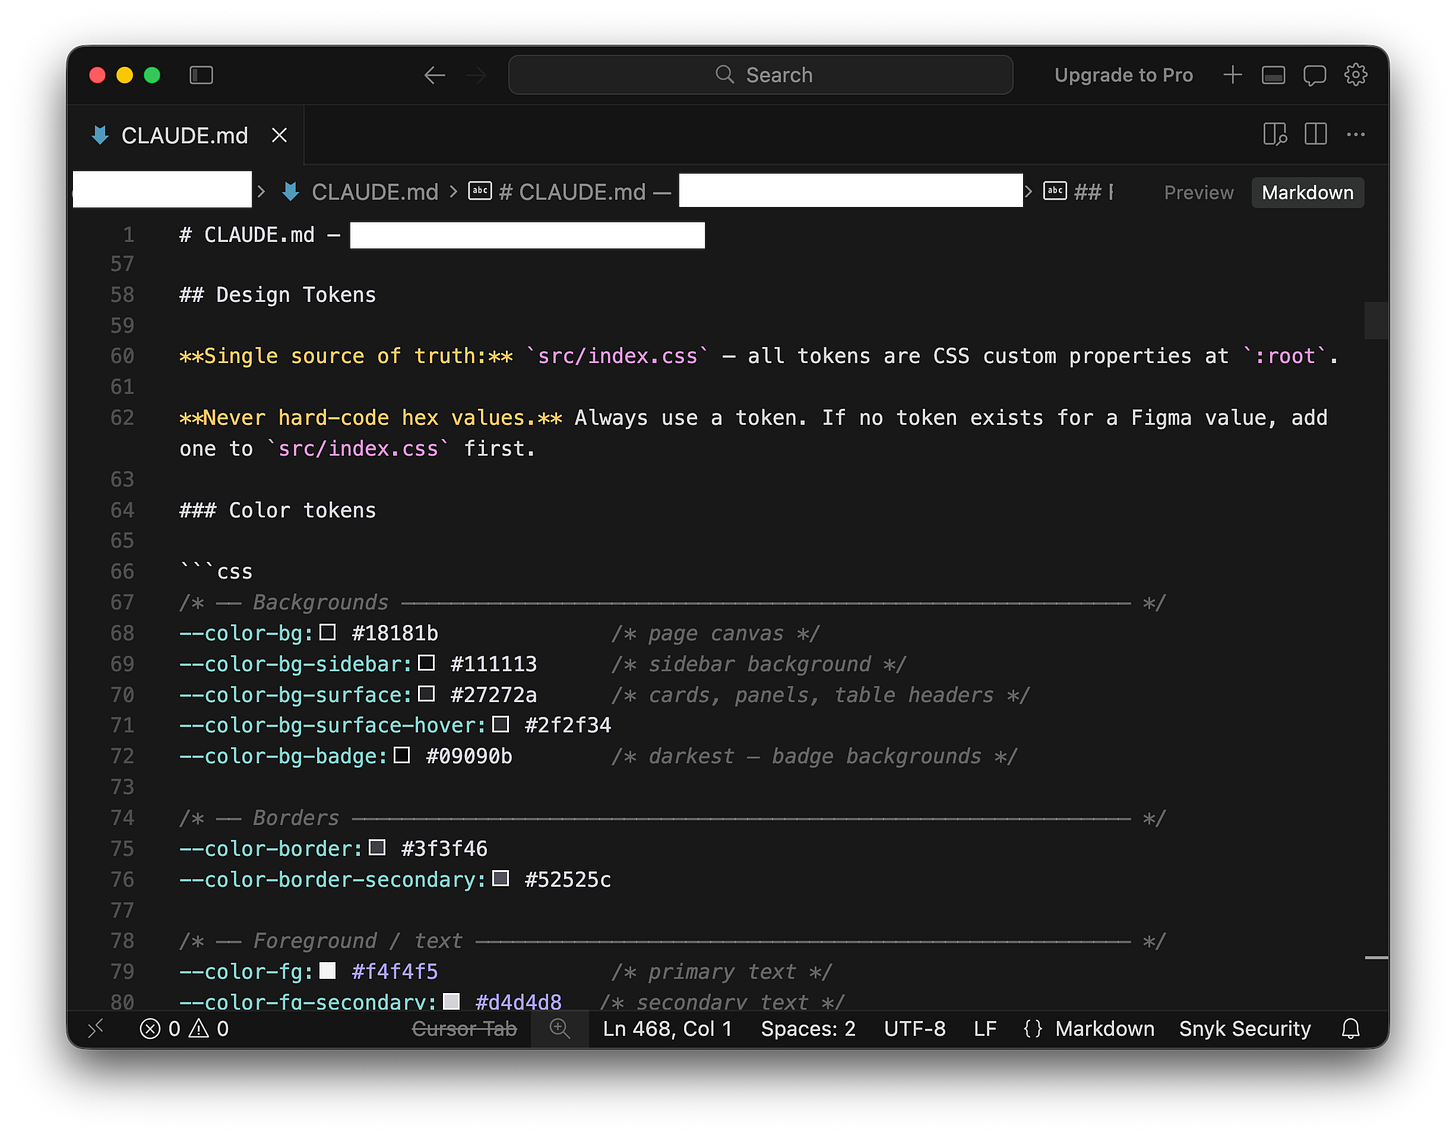Image resolution: width=1456 pixels, height=1137 pixels.
Task: Open remote window icon in status bar
Action: point(95,1028)
